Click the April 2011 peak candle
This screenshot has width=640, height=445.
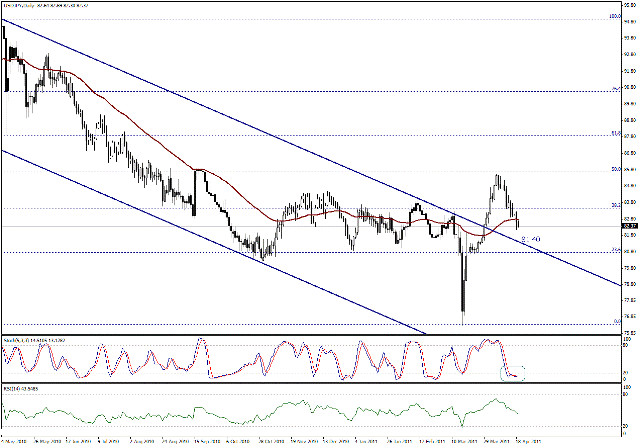(x=497, y=177)
